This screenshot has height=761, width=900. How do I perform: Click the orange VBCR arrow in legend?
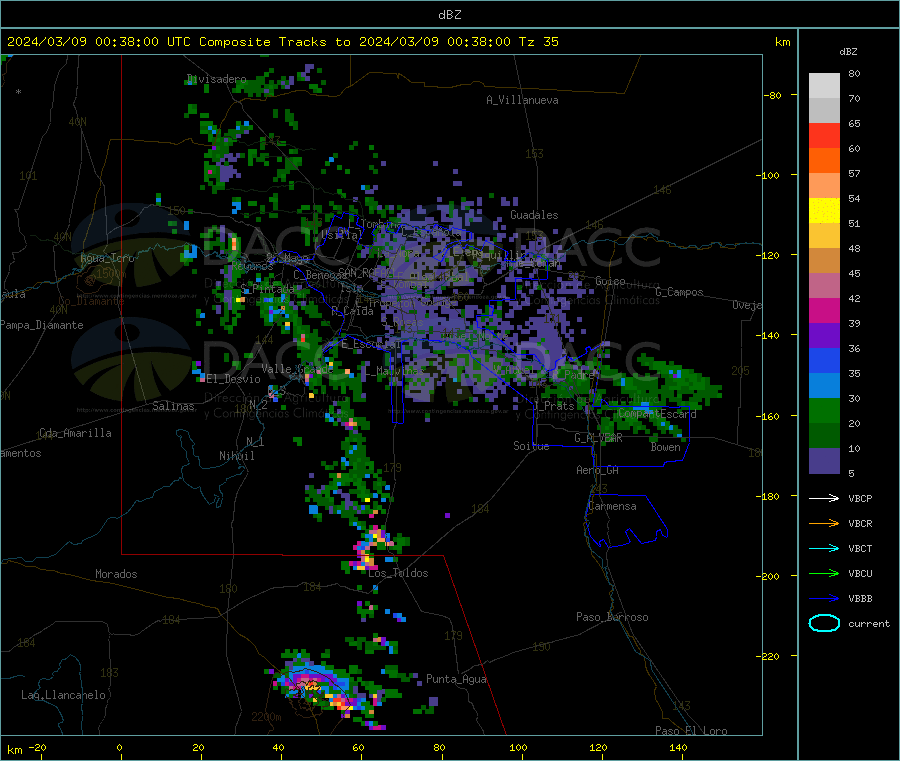824,523
